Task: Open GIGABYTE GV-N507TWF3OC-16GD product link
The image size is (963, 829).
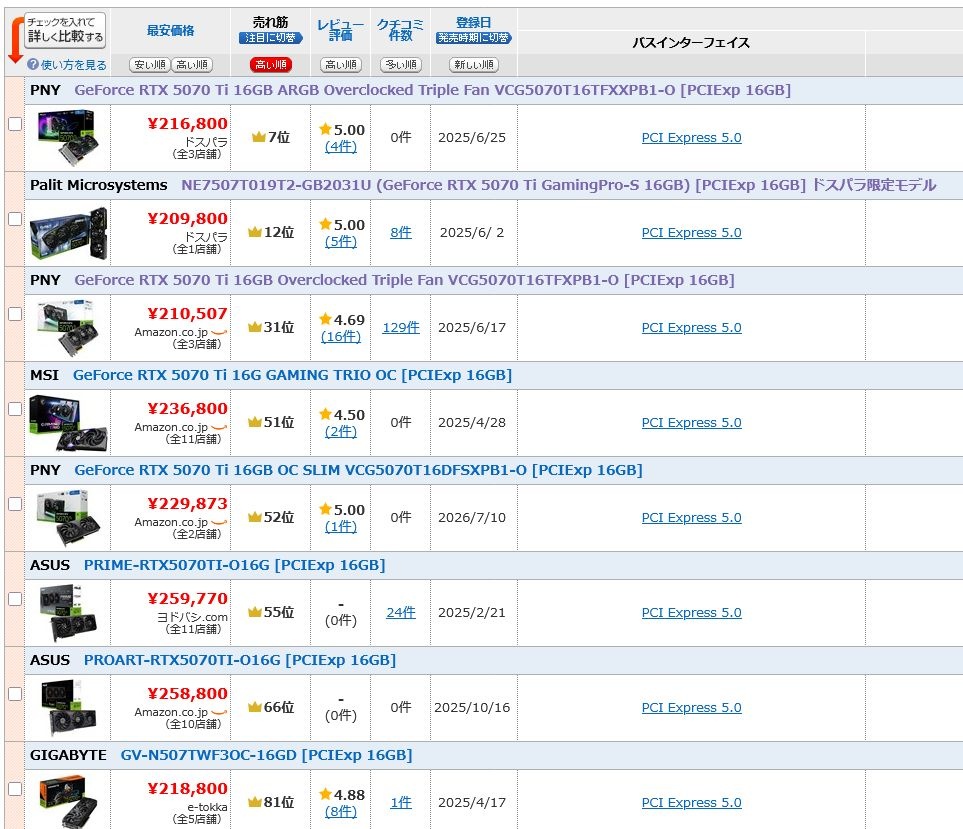Action: (266, 755)
